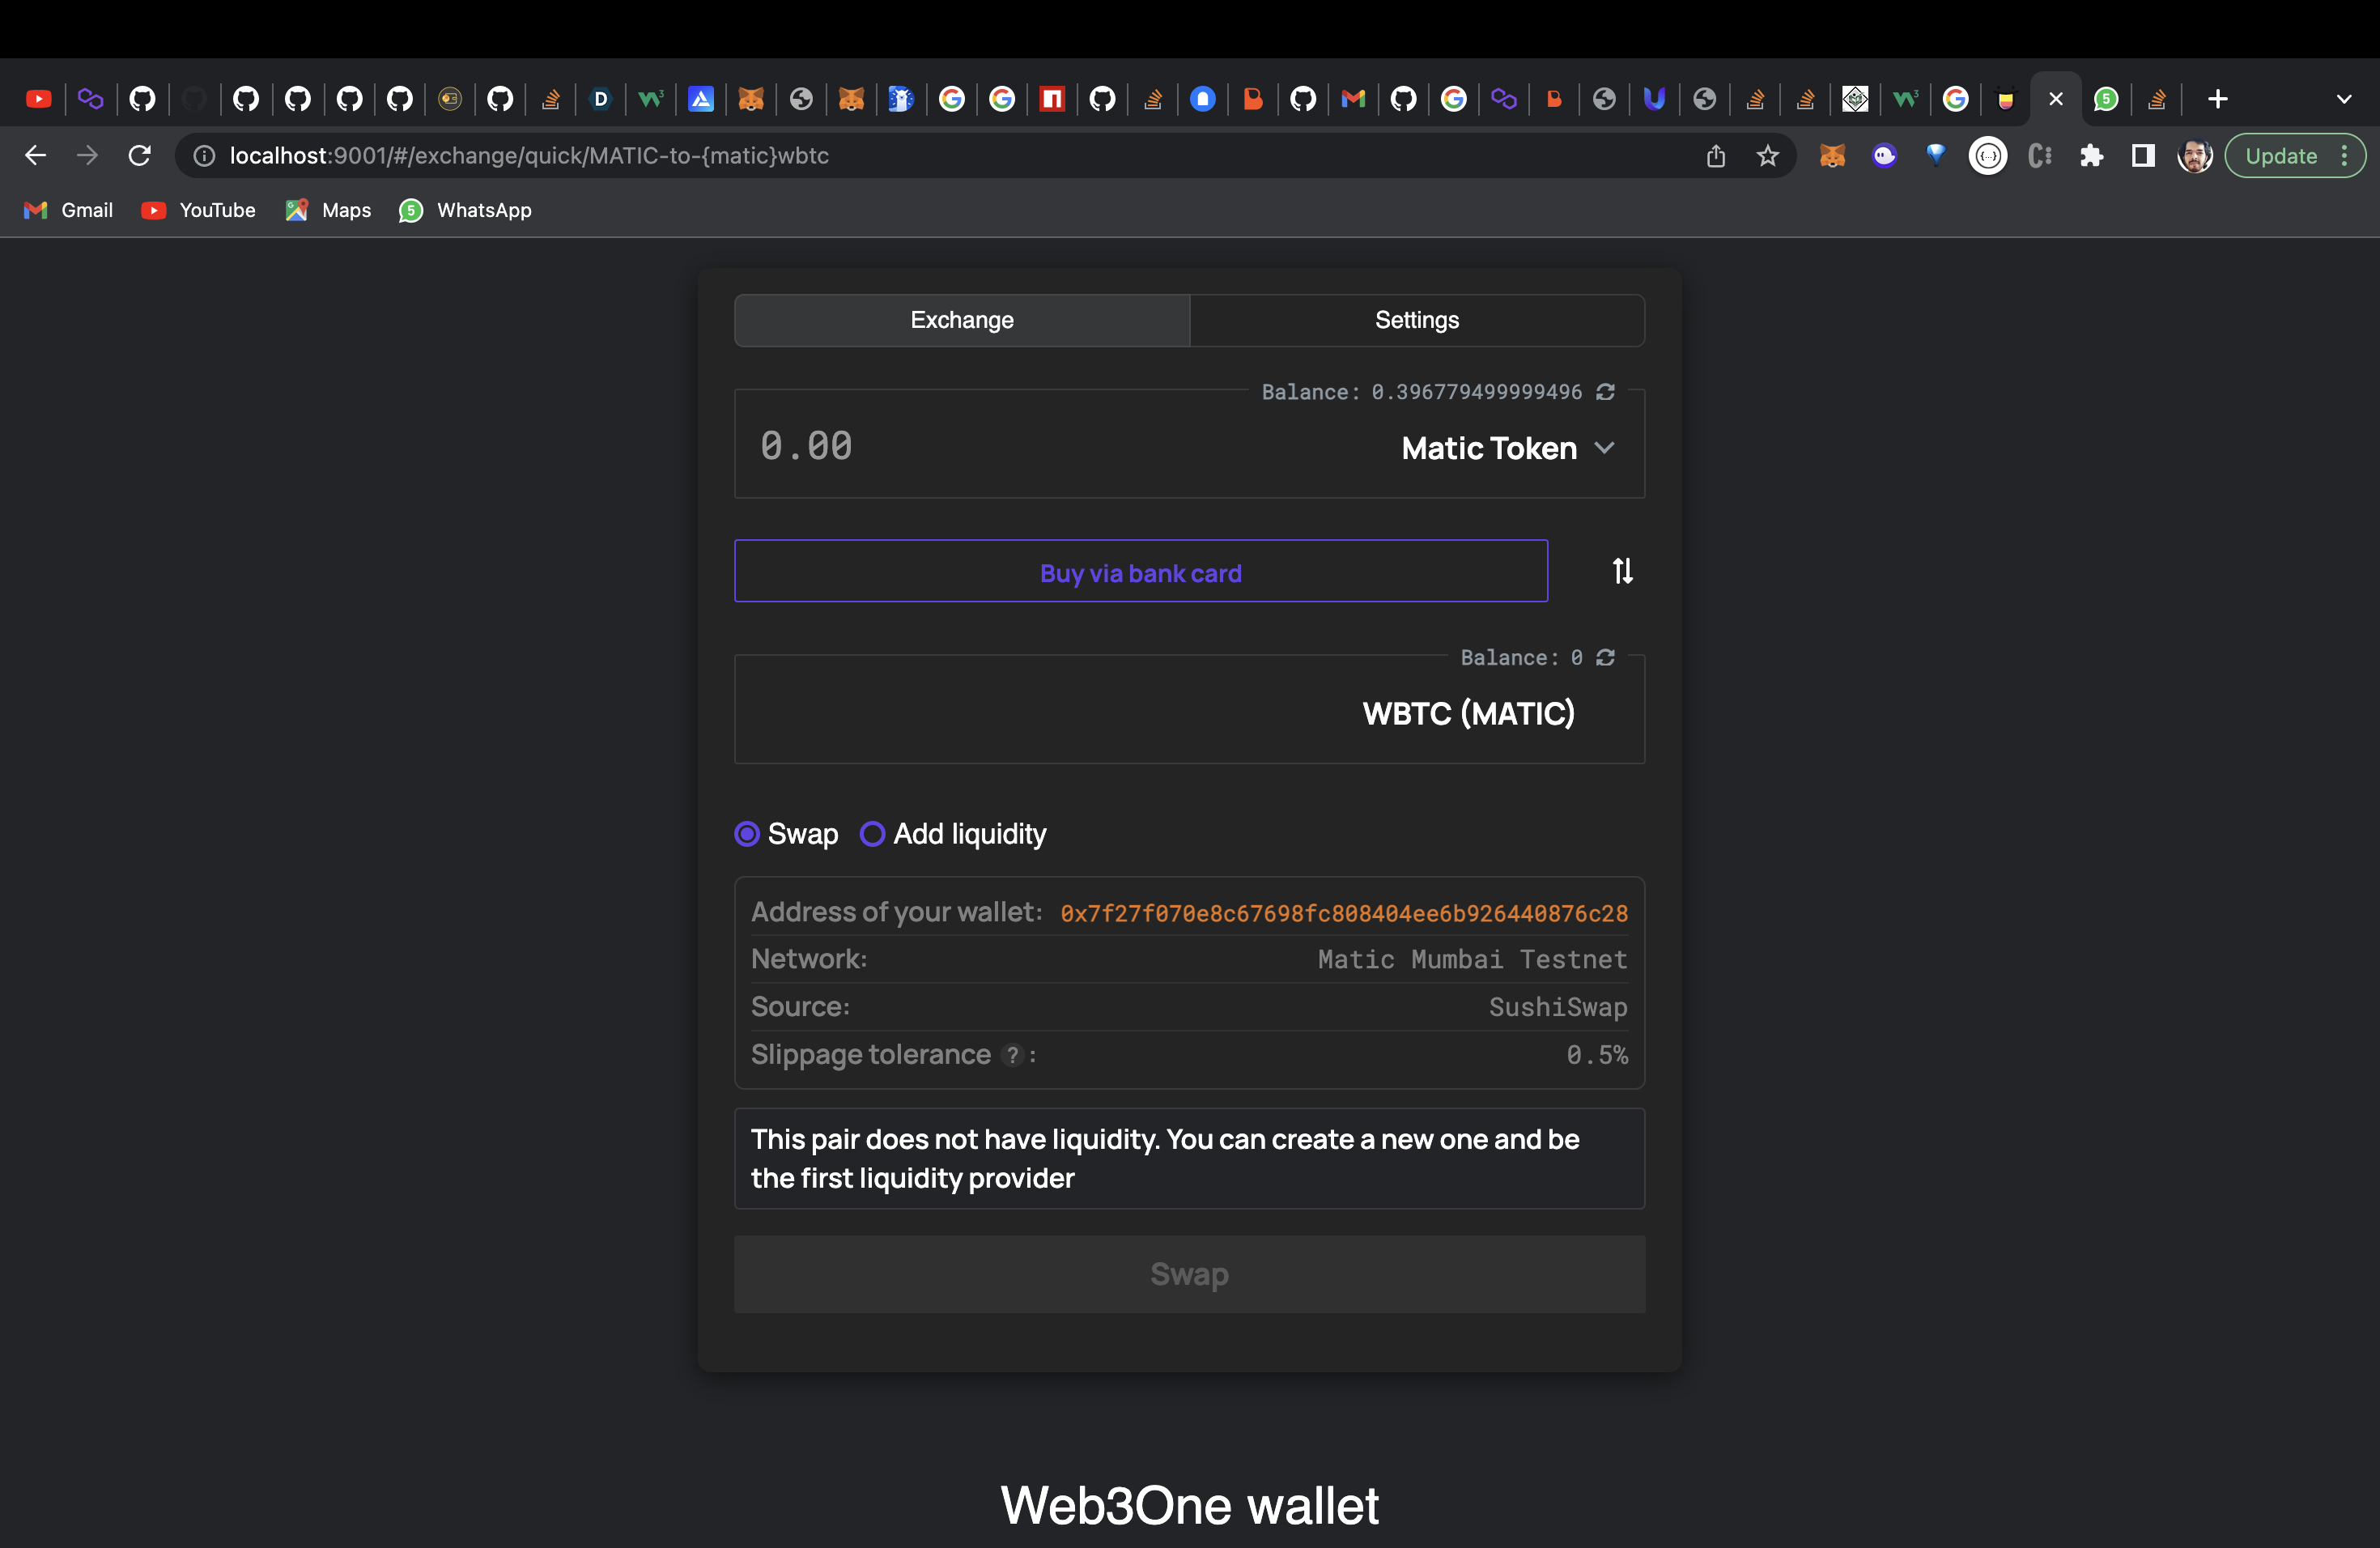Click the balance refresh icon next to WBTC
Screen dimensions: 2380x1548
pyautogui.click(x=1604, y=656)
